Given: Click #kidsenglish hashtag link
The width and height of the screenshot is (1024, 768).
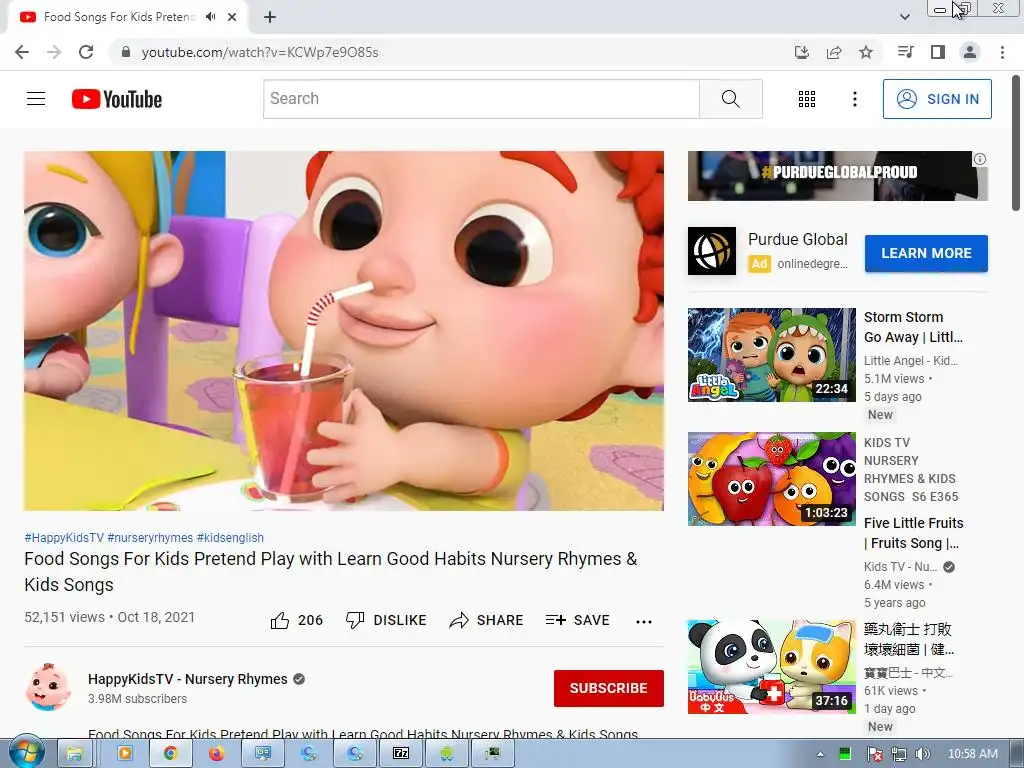Looking at the screenshot, I should click(x=230, y=537).
